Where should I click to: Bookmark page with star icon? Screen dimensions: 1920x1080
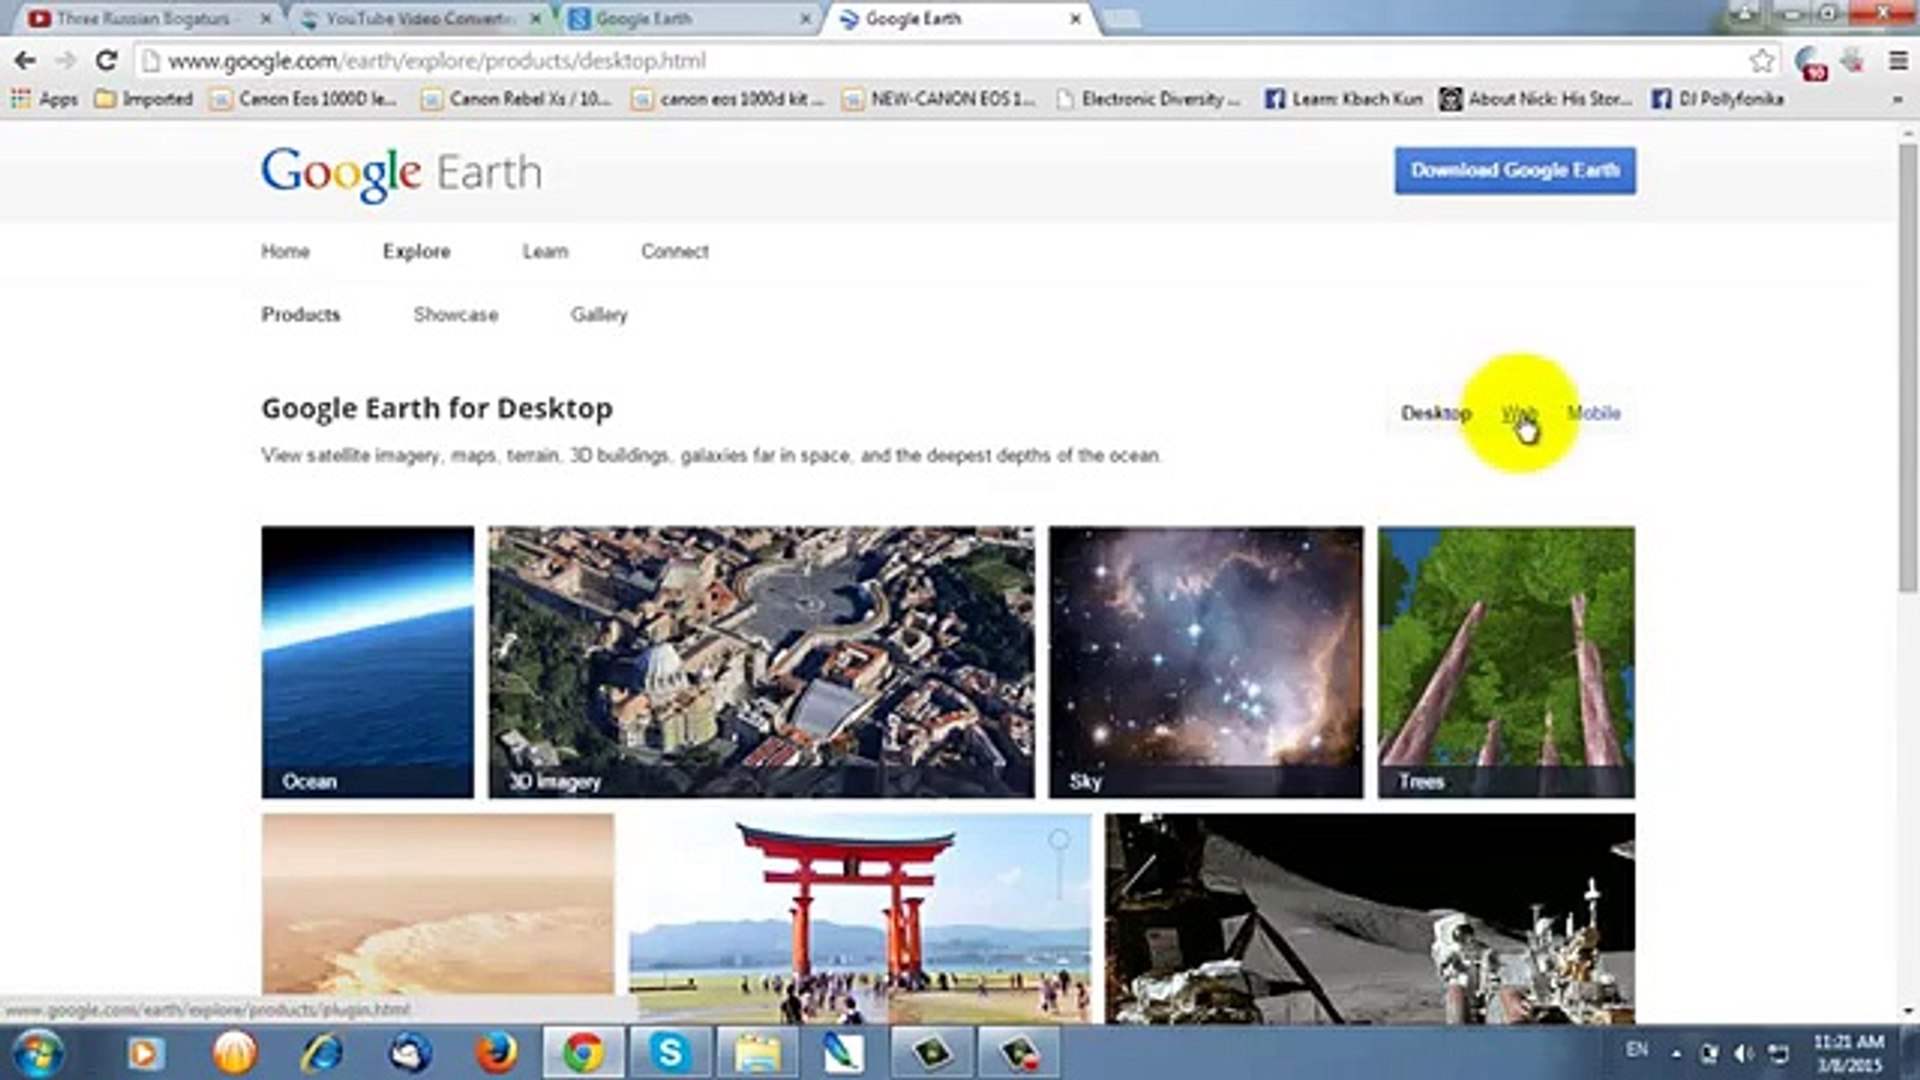coord(1761,61)
